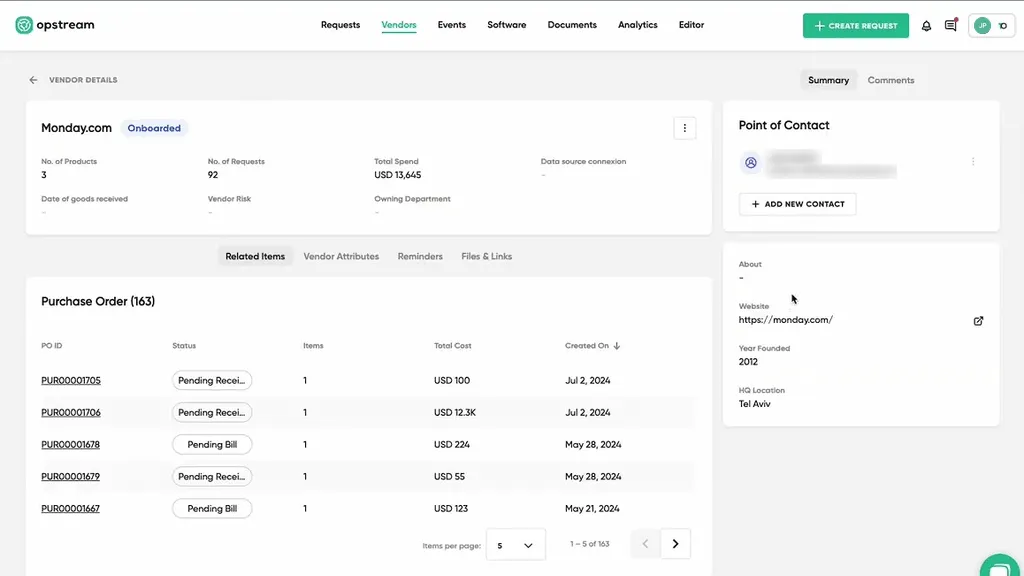Click Pending Receipt status of PUR00001706
This screenshot has height=576, width=1024.
[x=212, y=412]
